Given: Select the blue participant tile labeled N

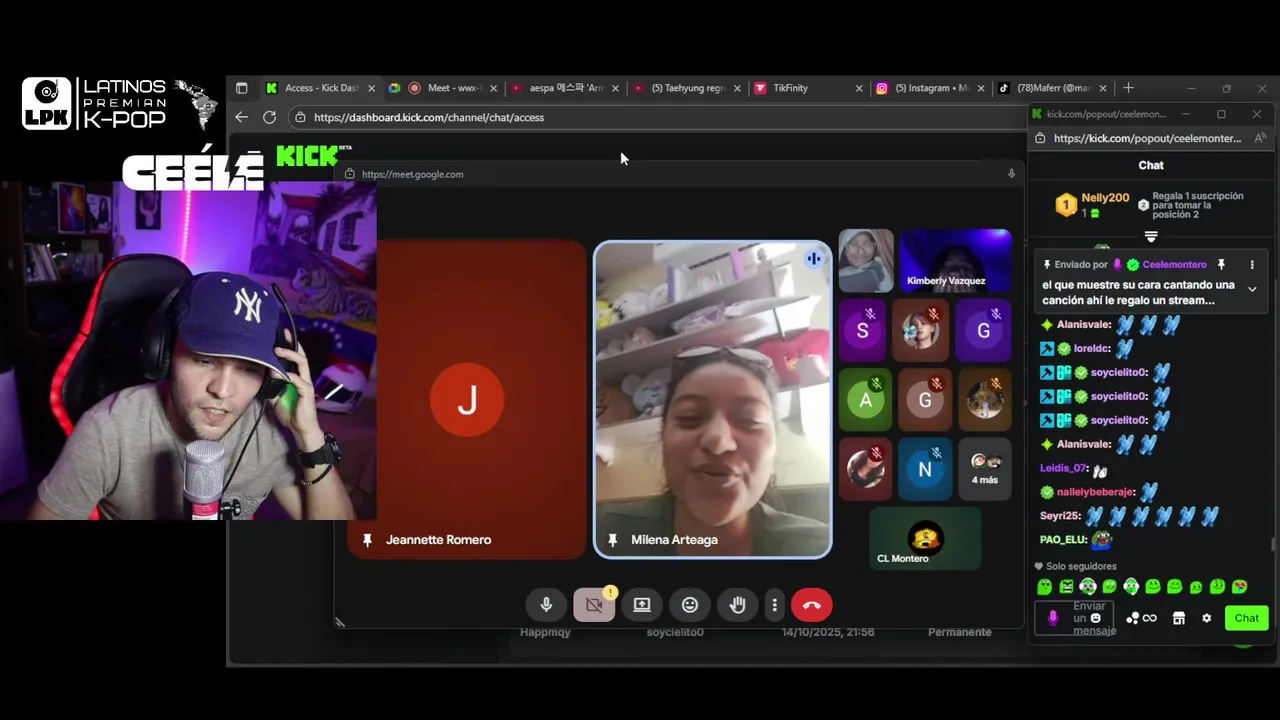Looking at the screenshot, I should click(925, 469).
